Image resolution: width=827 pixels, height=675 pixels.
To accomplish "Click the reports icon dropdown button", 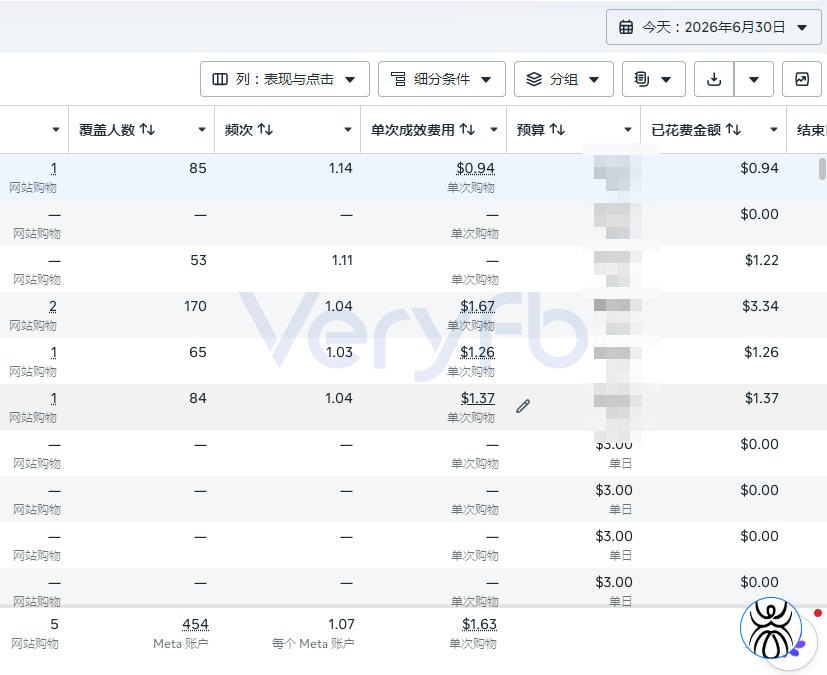I will [x=654, y=79].
